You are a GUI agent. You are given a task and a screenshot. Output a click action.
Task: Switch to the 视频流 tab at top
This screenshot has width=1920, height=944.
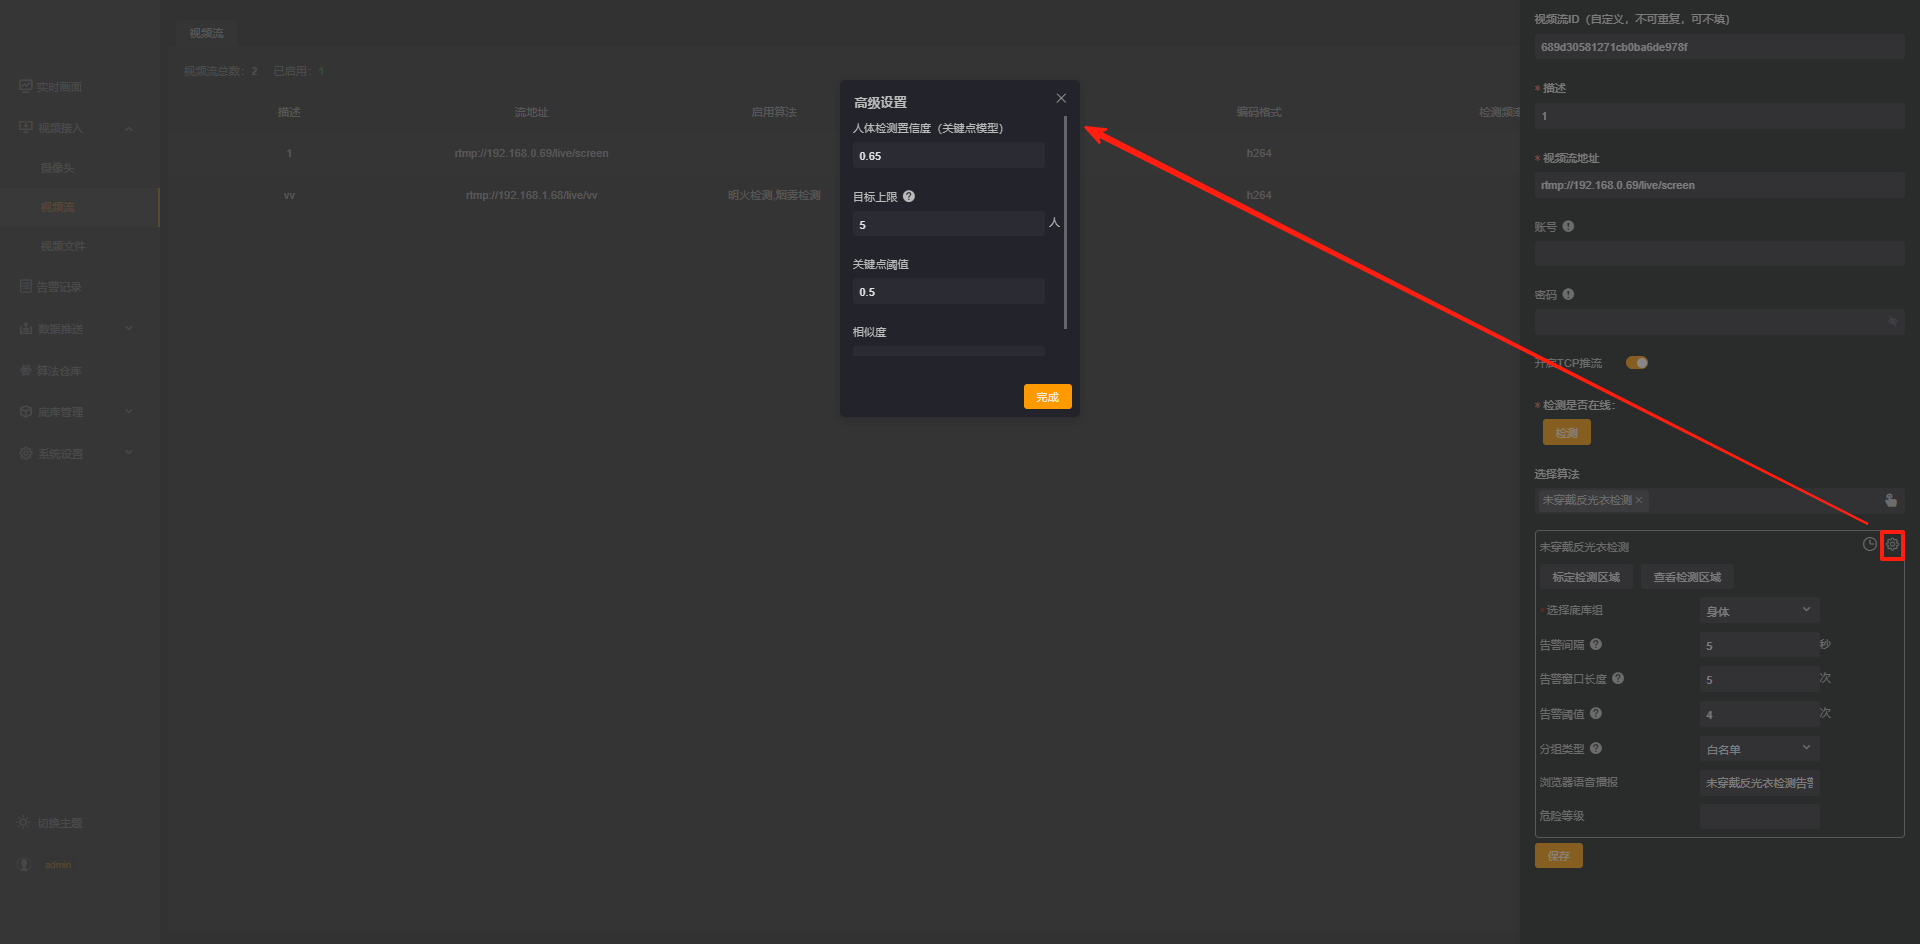click(207, 33)
